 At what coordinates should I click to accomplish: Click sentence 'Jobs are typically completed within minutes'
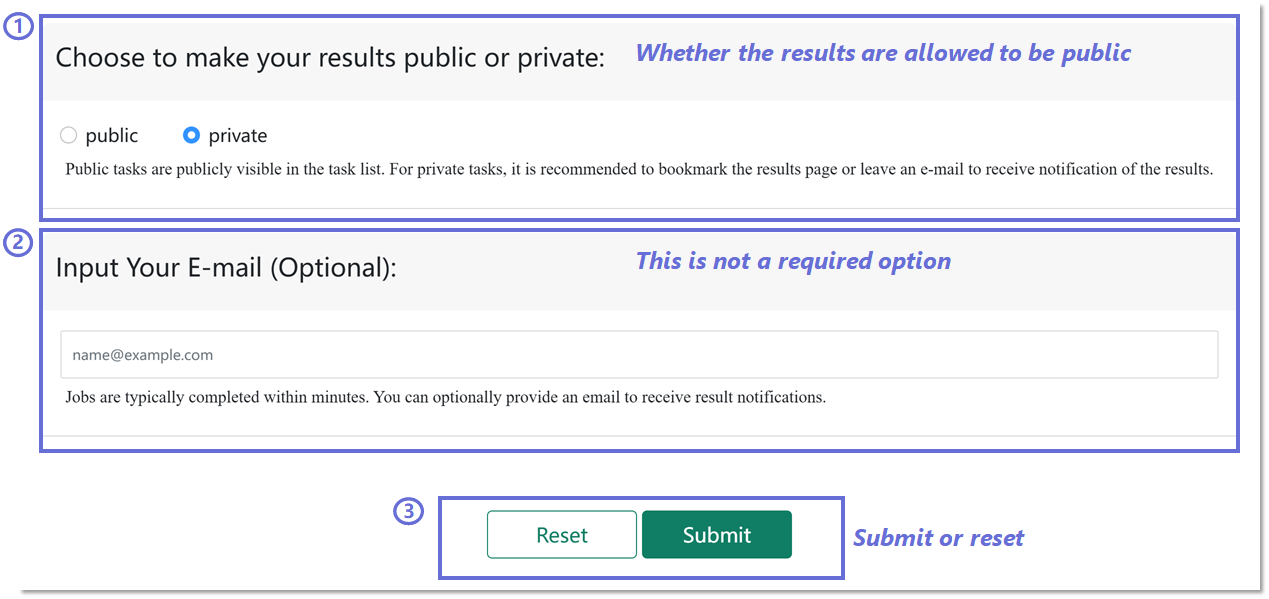click(217, 397)
